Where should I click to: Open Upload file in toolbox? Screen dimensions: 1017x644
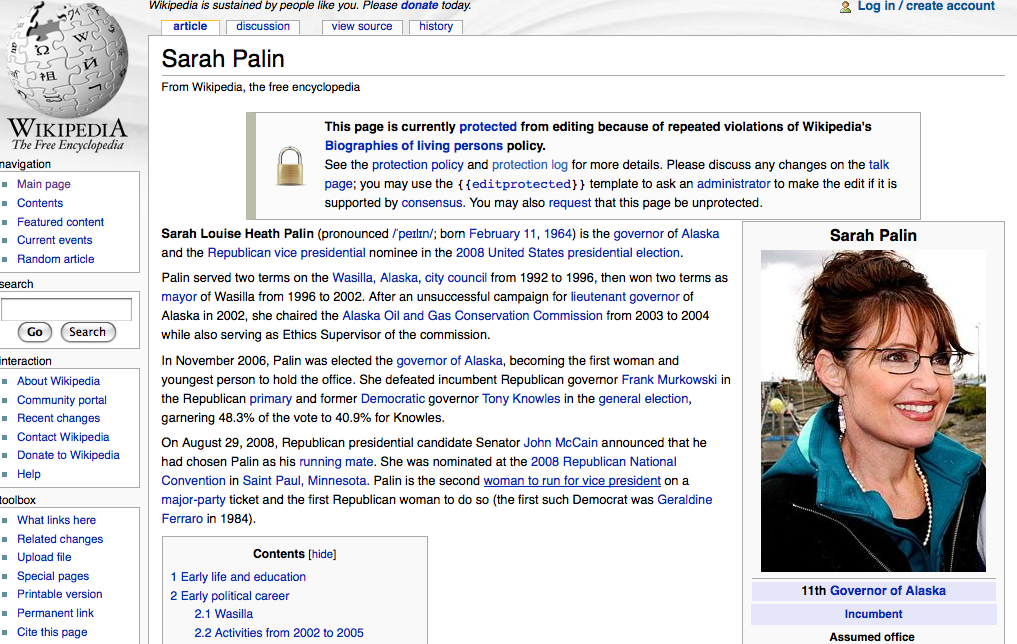tap(44, 557)
